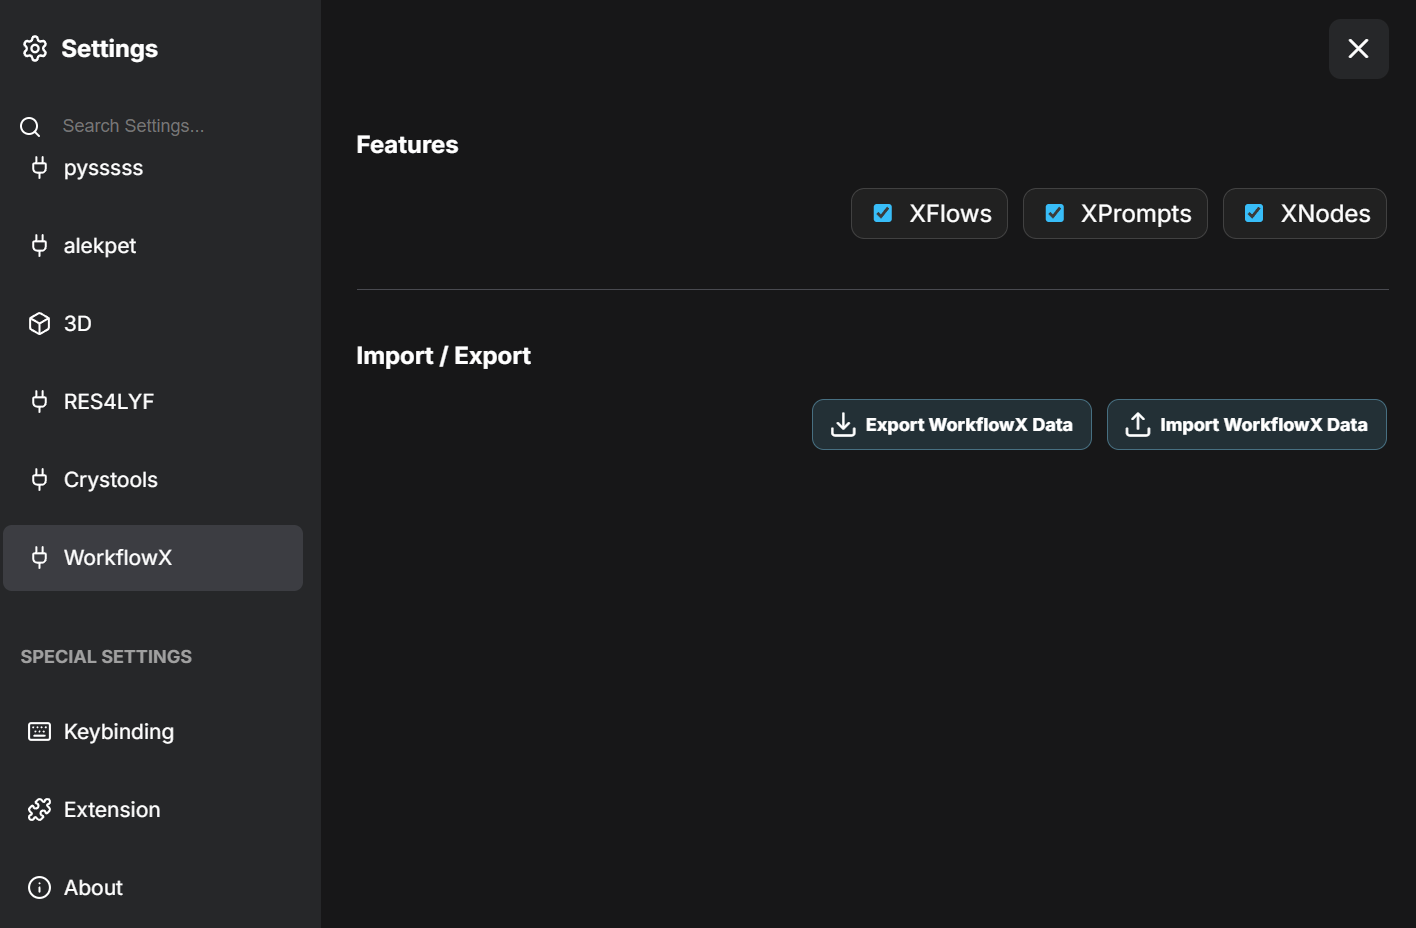
Task: Click the info circle About icon
Action: tap(39, 888)
